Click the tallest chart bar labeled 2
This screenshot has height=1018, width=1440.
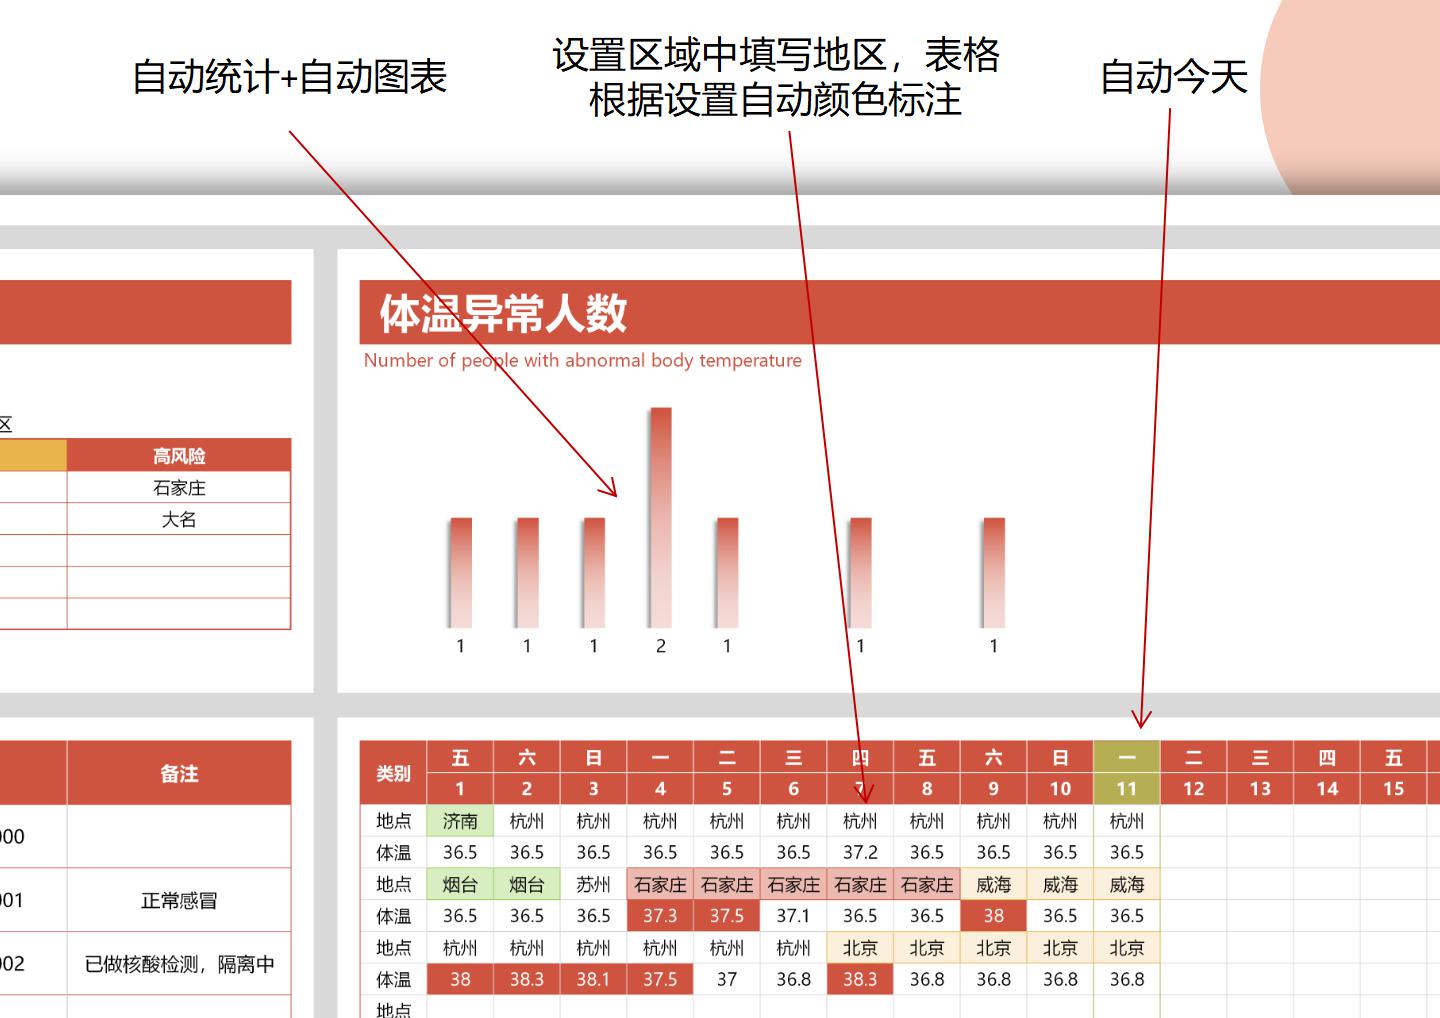[x=660, y=517]
